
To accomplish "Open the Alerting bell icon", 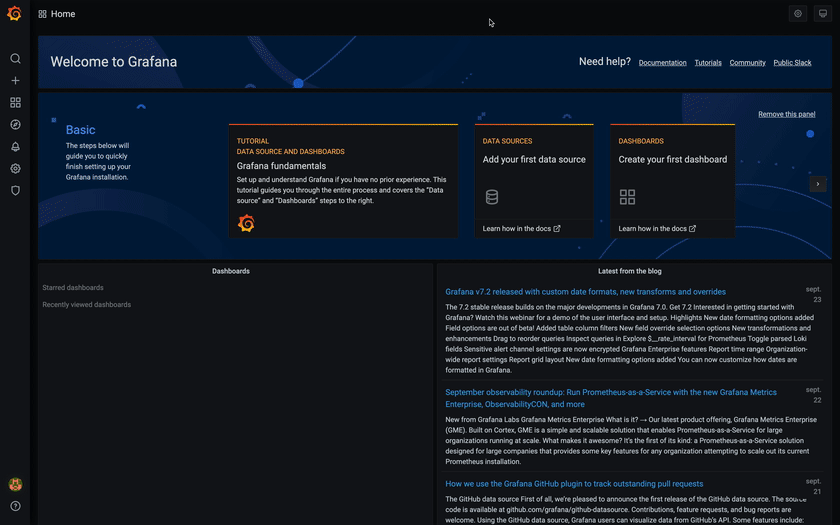I will (15, 147).
